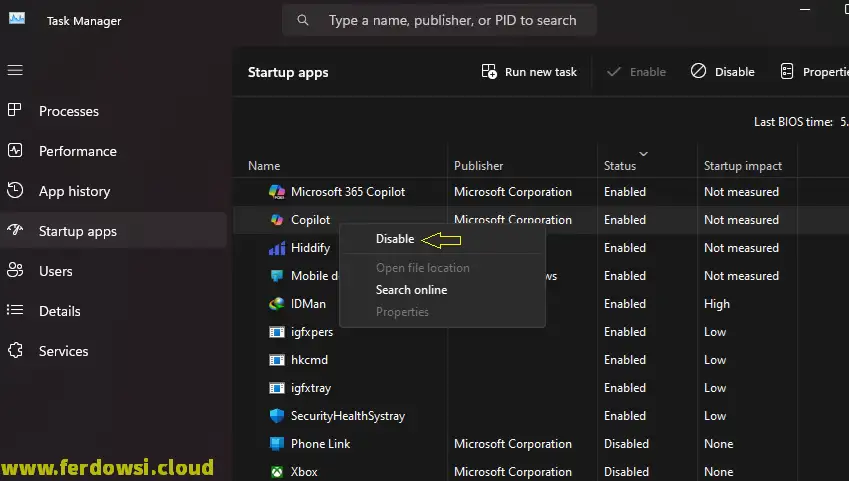Click the Mobile devices app icon
Screen dimensions: 849x481
pyautogui.click(x=277, y=276)
